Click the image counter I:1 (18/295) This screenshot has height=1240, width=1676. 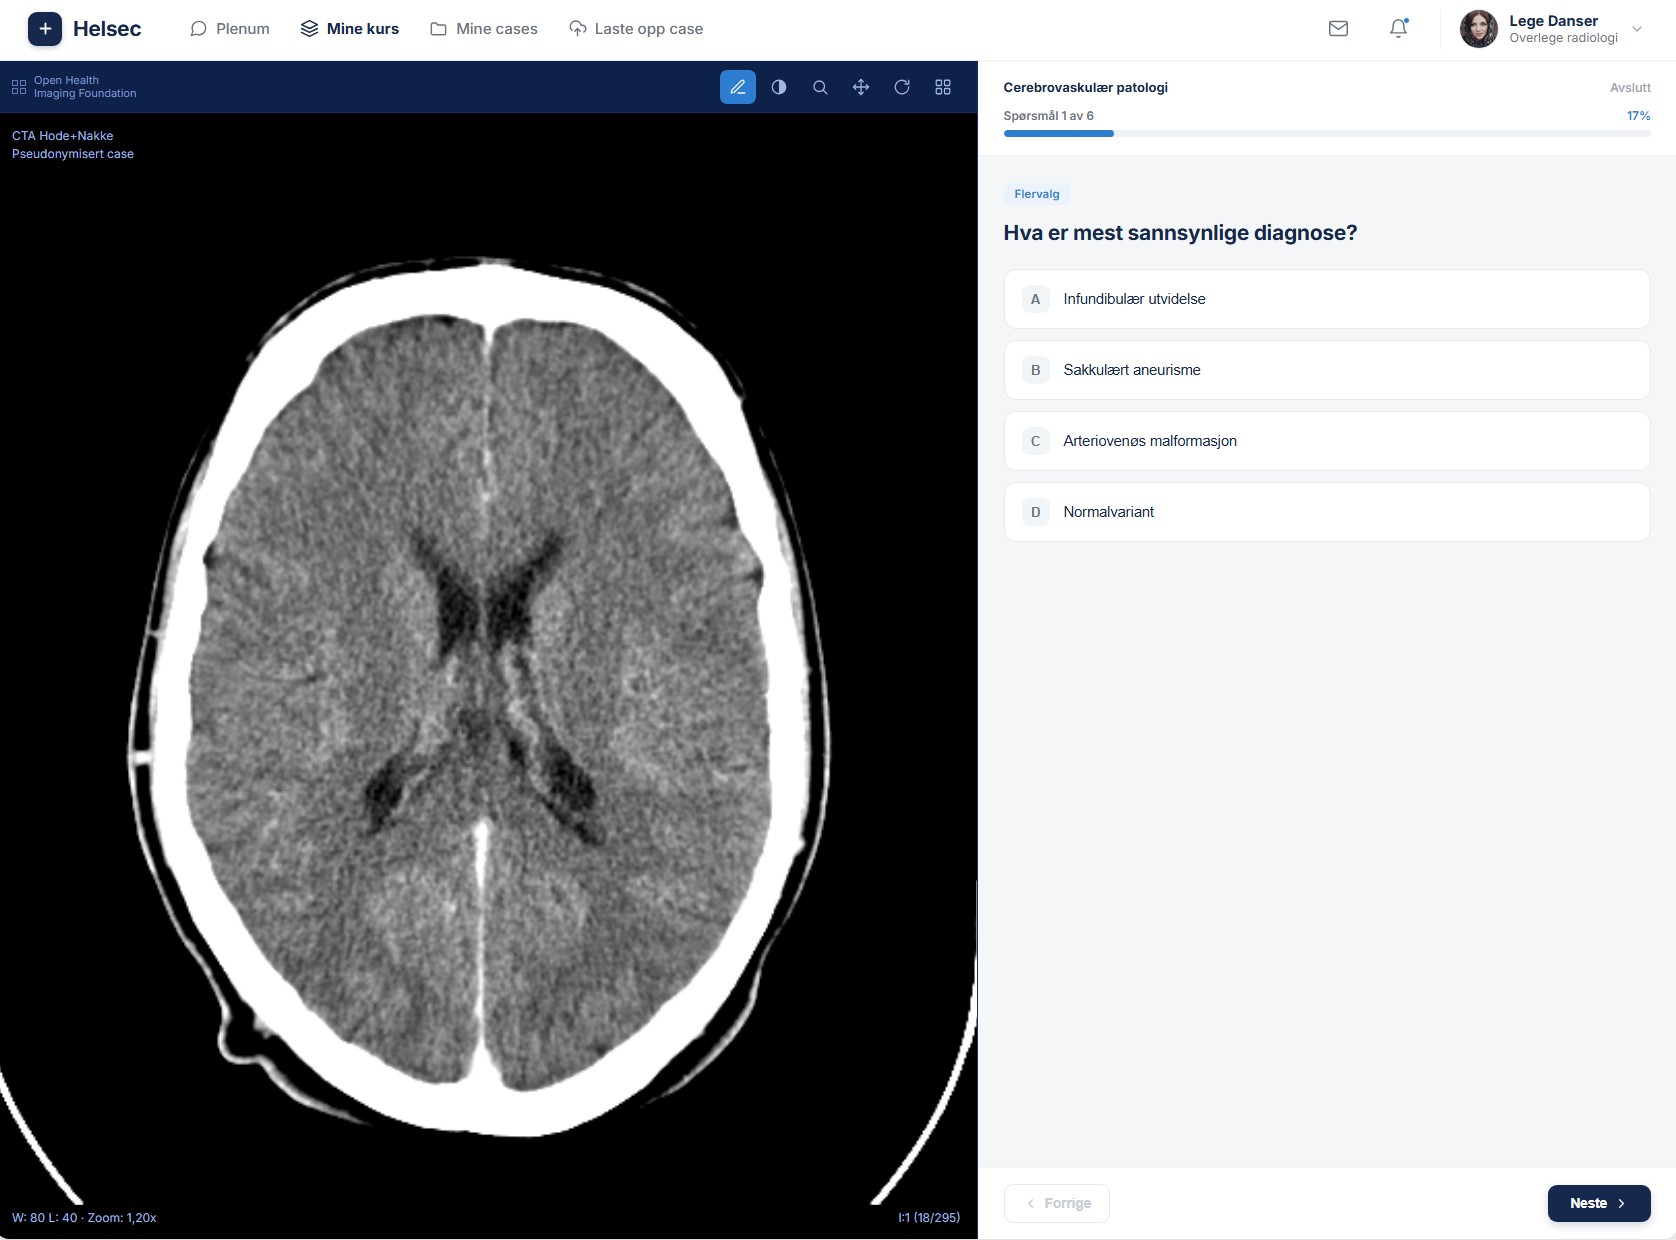(929, 1218)
